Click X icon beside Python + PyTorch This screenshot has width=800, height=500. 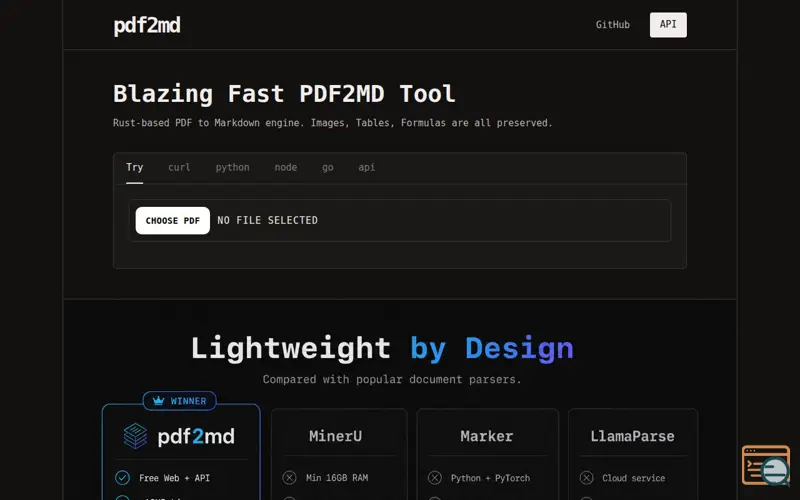(435, 478)
